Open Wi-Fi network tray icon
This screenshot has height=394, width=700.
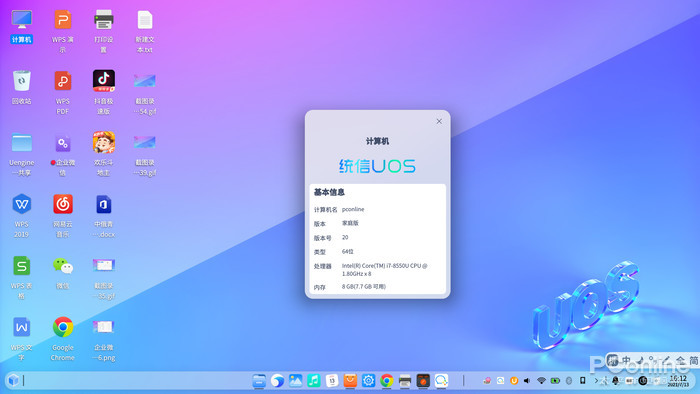(x=541, y=381)
